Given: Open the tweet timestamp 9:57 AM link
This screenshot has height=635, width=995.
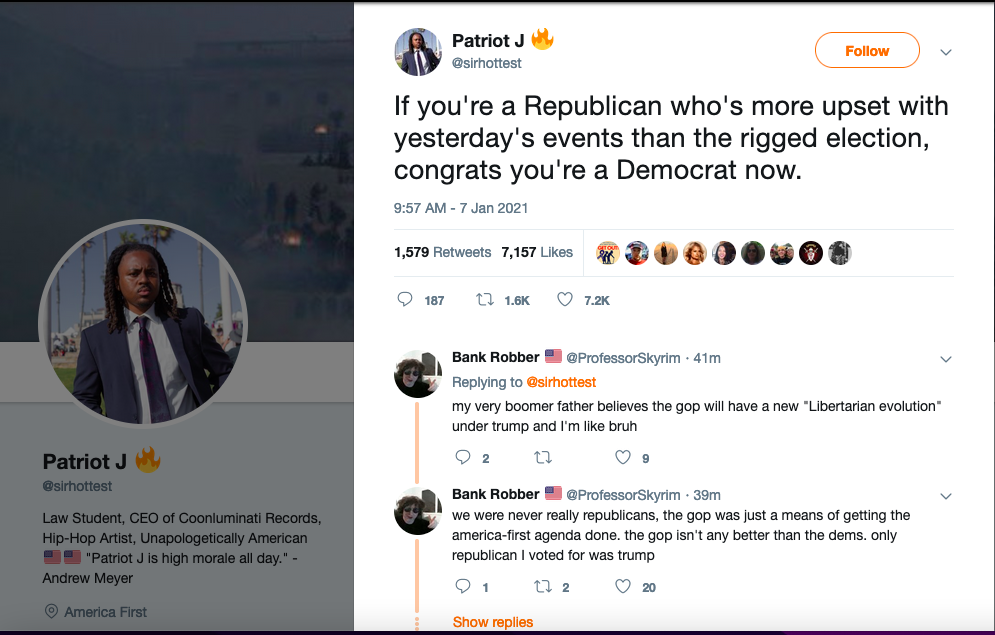Looking at the screenshot, I should [461, 208].
